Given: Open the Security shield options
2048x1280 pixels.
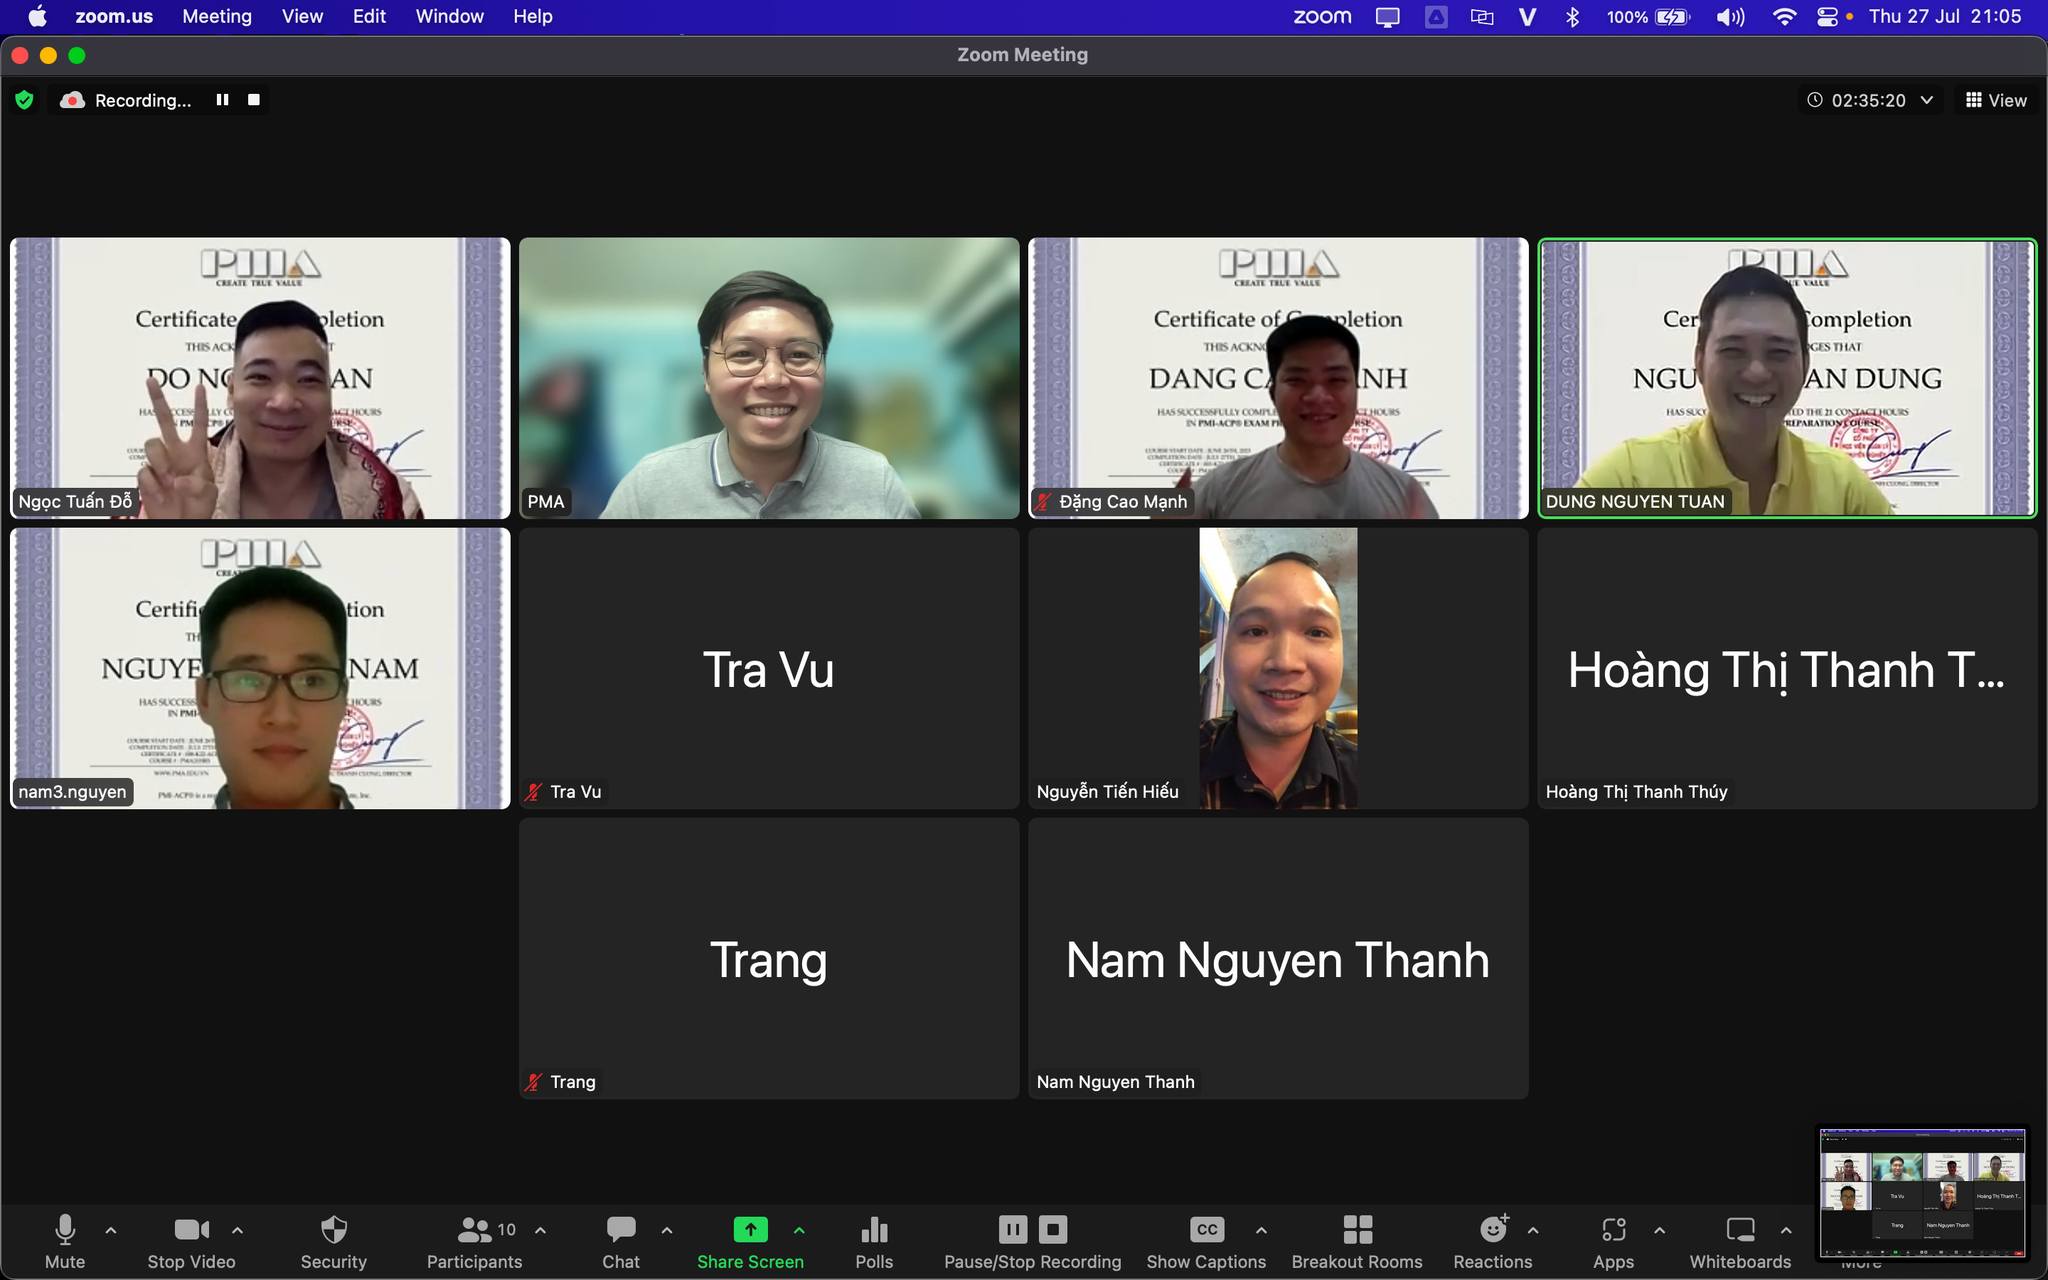Looking at the screenshot, I should coord(334,1241).
